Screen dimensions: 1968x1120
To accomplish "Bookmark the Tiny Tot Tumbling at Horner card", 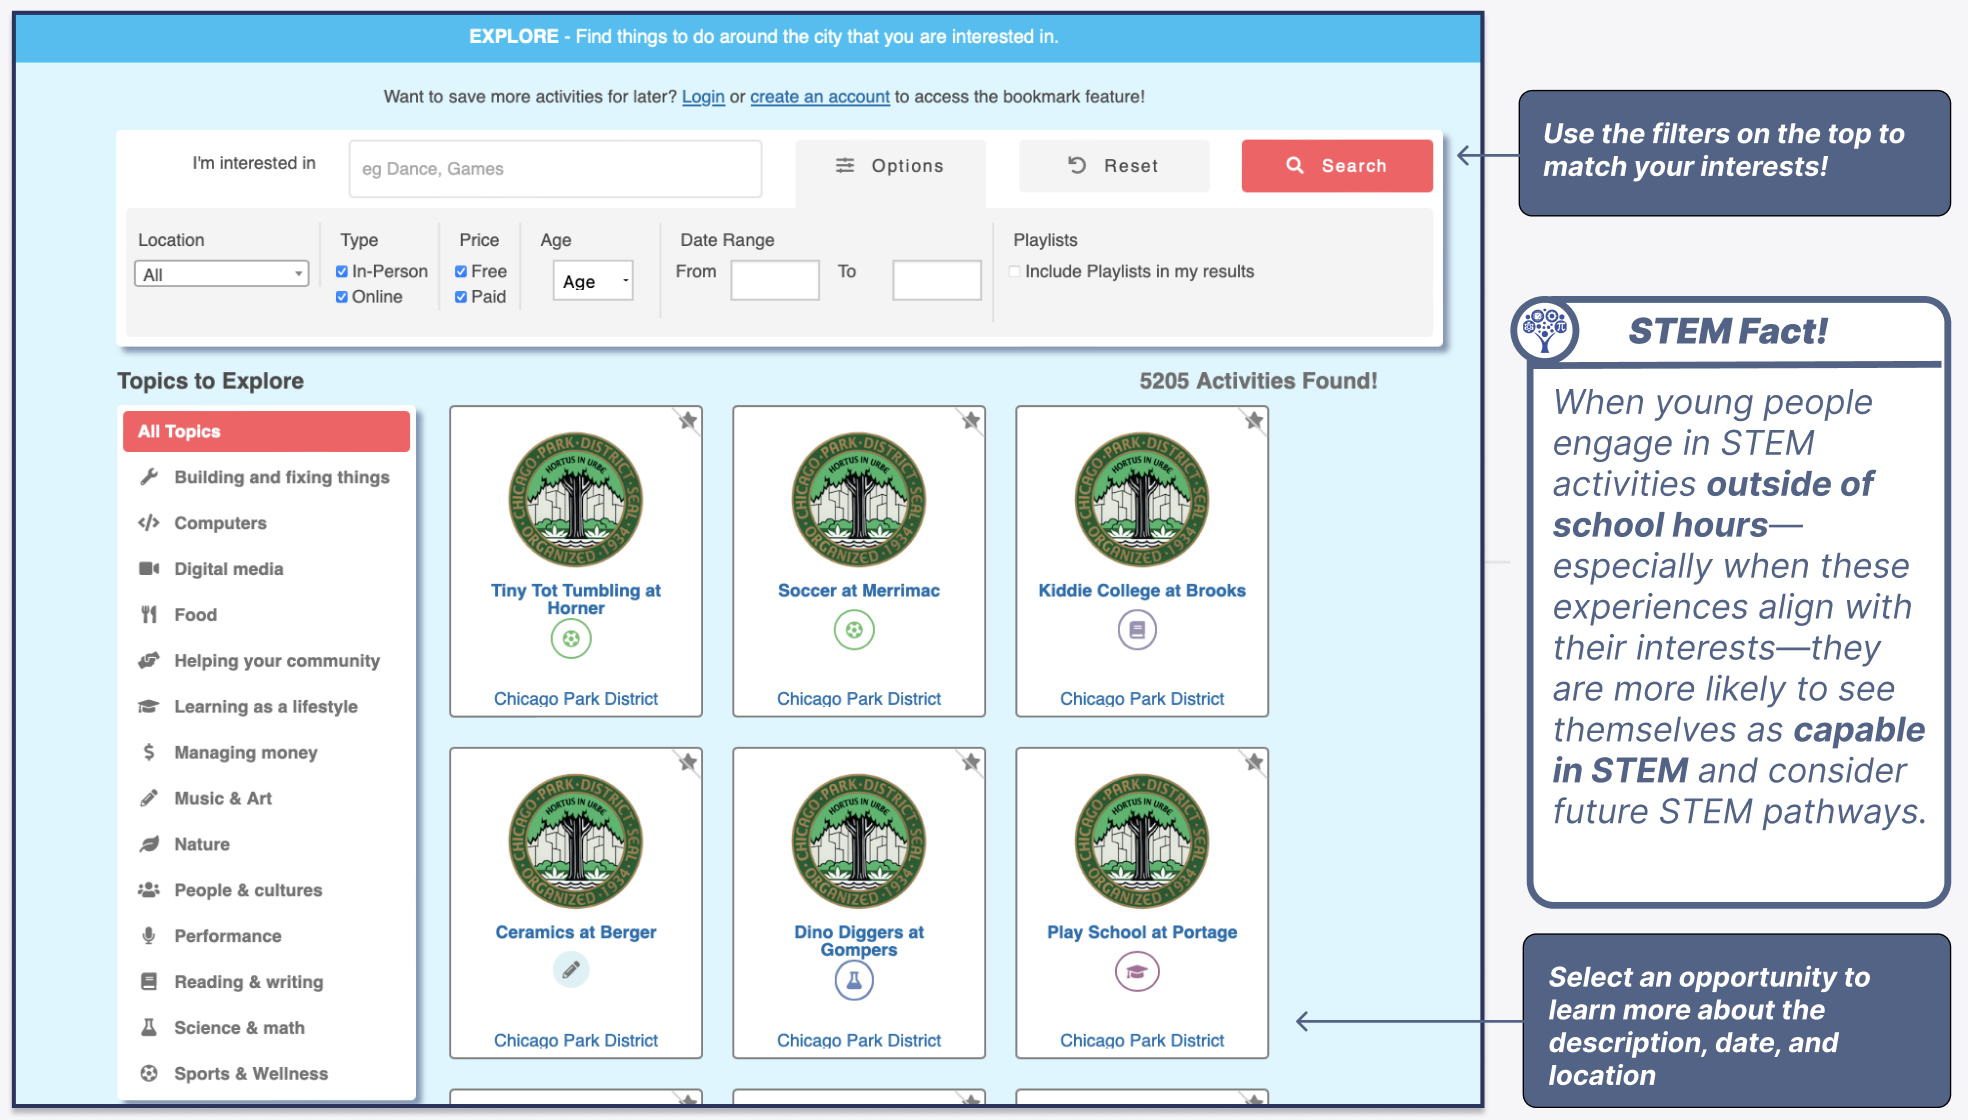I will point(688,421).
